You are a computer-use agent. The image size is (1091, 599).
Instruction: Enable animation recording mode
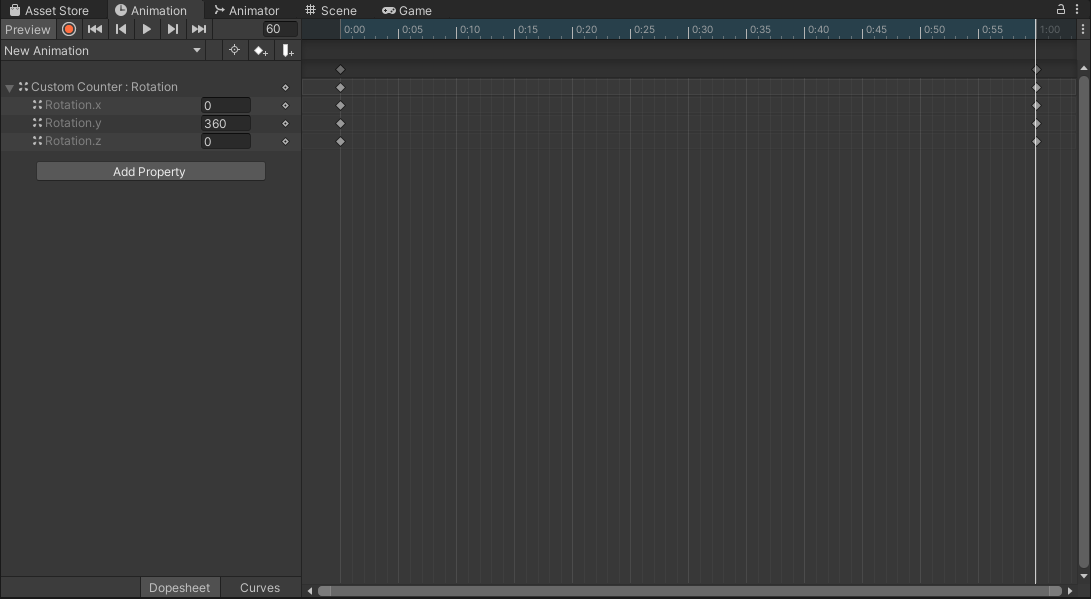pyautogui.click(x=68, y=29)
